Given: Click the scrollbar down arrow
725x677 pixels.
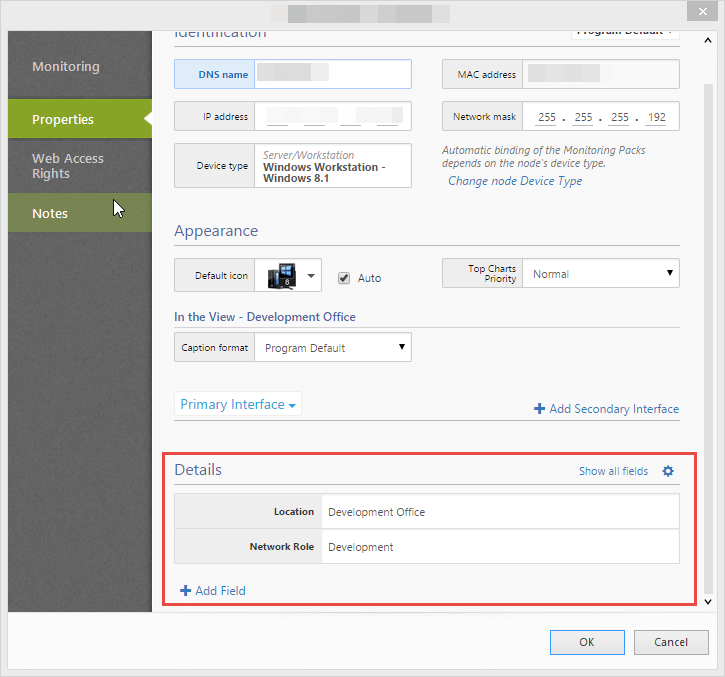Looking at the screenshot, I should click(707, 602).
